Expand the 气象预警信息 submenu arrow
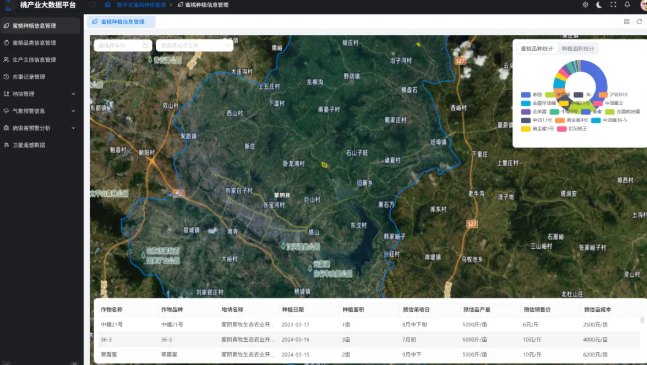The image size is (647, 365). coord(73,111)
